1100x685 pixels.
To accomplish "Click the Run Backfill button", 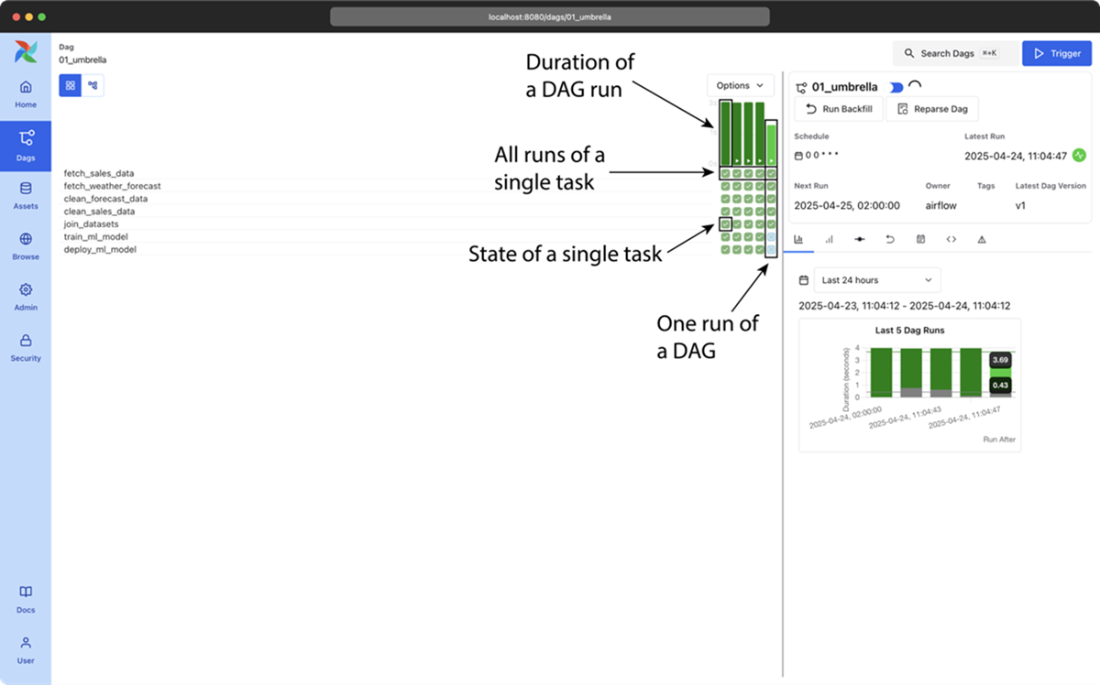I will pyautogui.click(x=838, y=109).
